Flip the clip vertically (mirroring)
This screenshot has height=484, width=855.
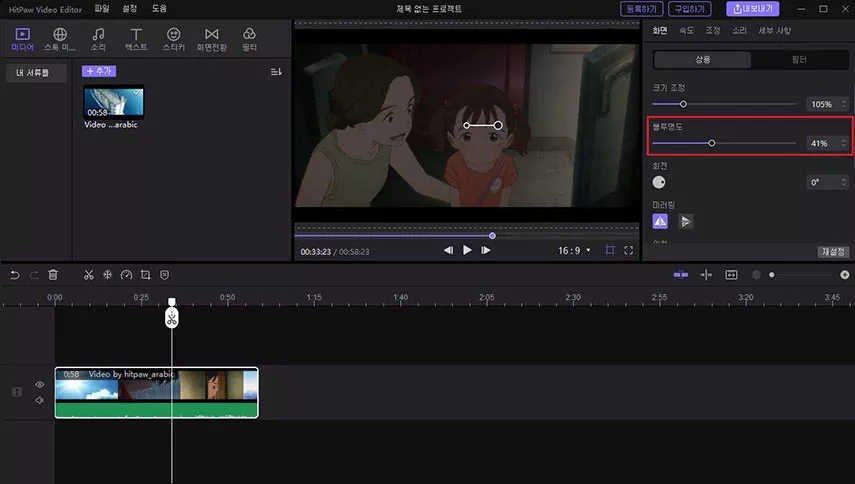click(685, 221)
